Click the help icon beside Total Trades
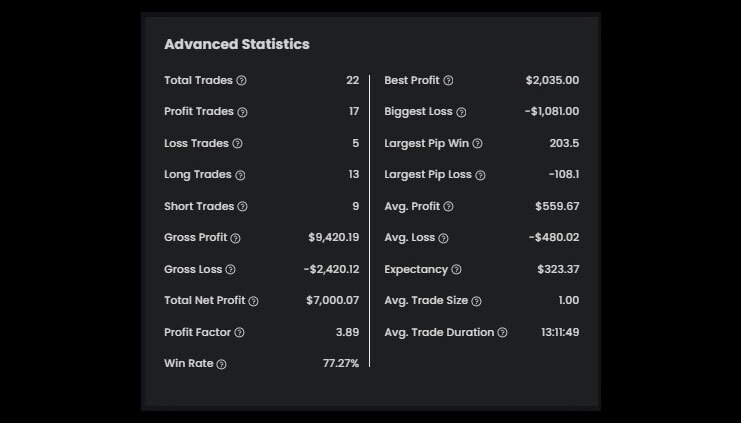 coord(241,81)
